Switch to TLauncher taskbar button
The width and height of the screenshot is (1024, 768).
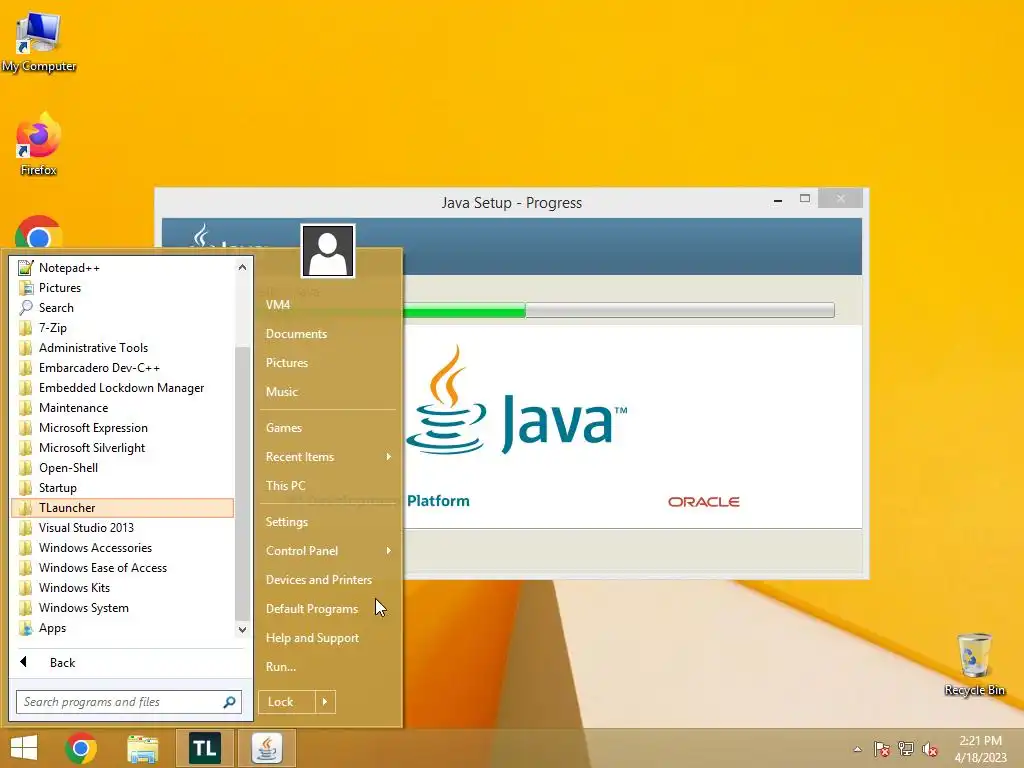pos(204,748)
